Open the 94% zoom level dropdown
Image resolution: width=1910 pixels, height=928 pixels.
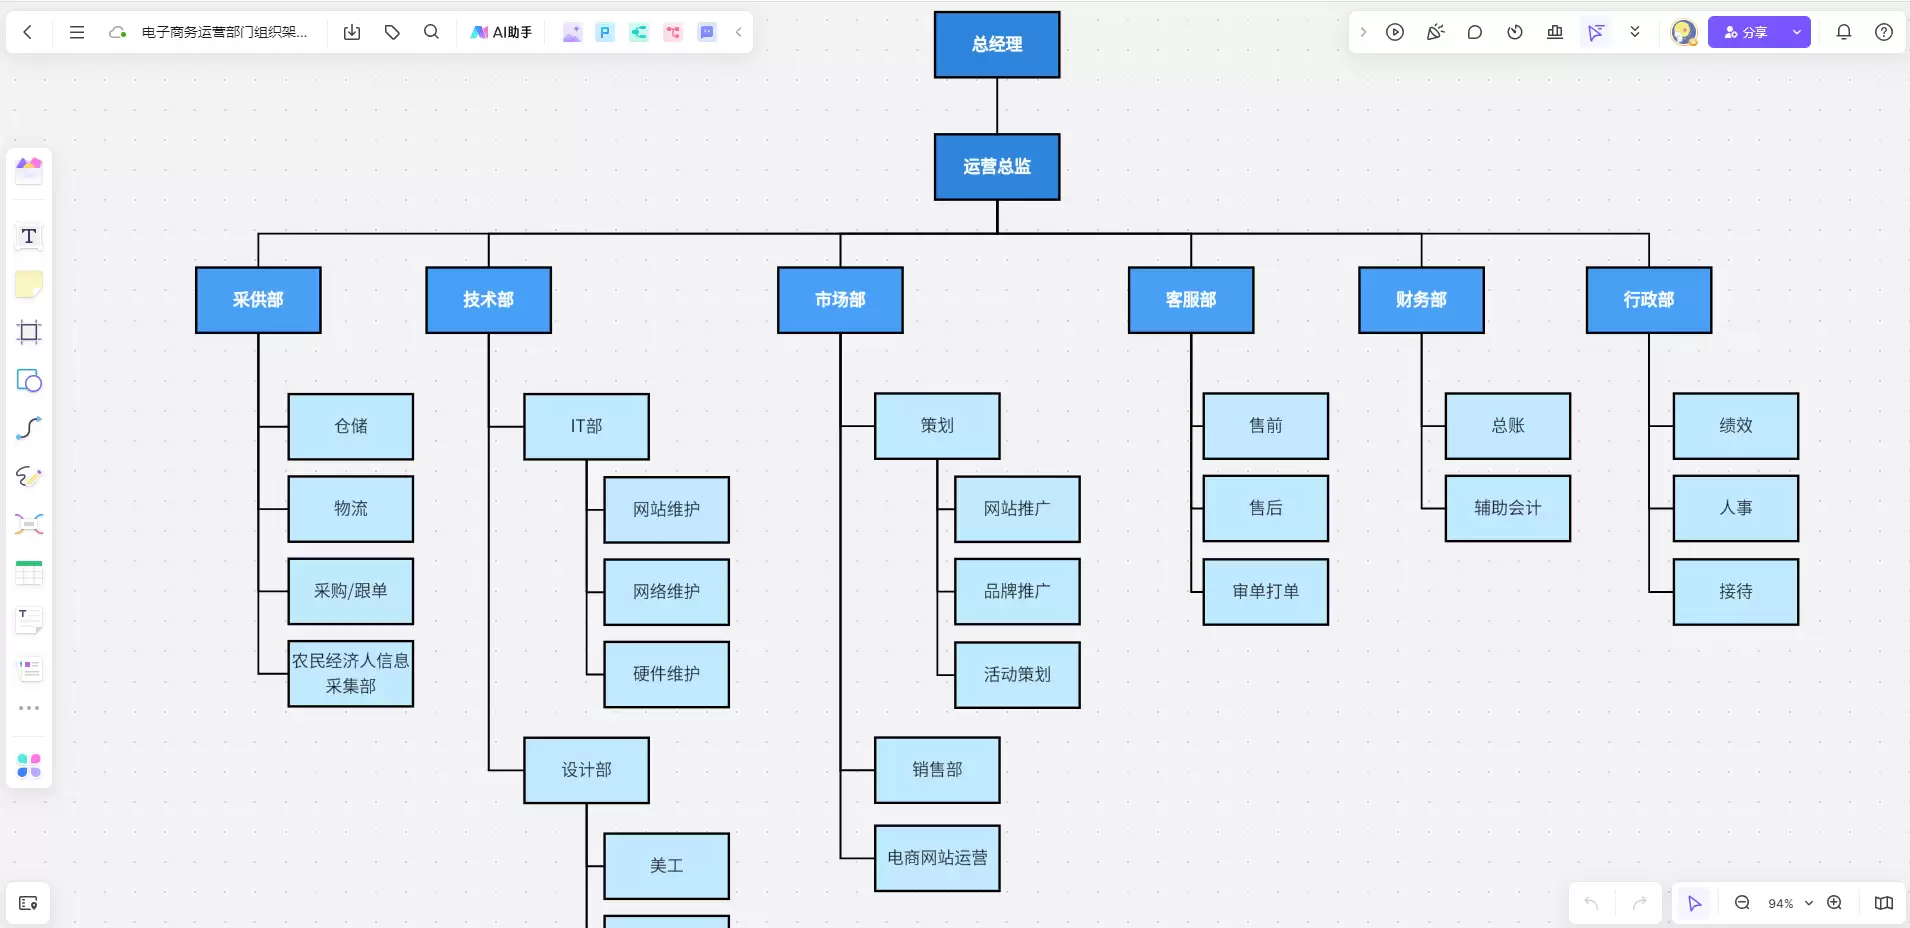click(1790, 903)
